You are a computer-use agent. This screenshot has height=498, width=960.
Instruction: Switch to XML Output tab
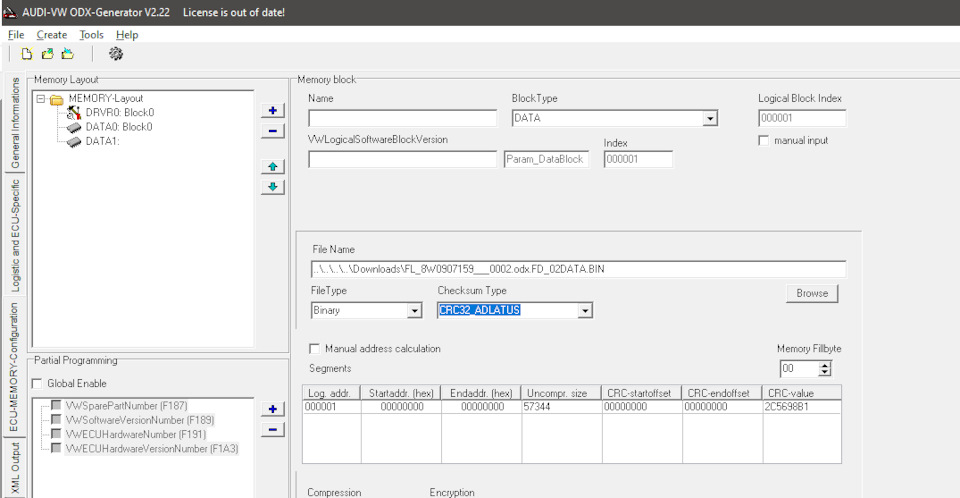click(x=15, y=469)
